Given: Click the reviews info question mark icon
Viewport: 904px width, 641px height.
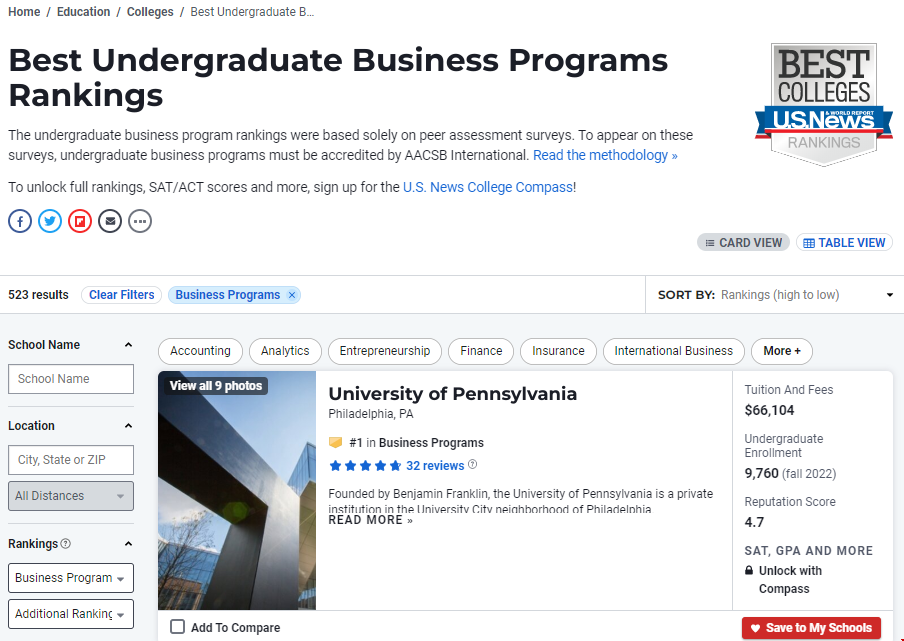Looking at the screenshot, I should tap(473, 465).
